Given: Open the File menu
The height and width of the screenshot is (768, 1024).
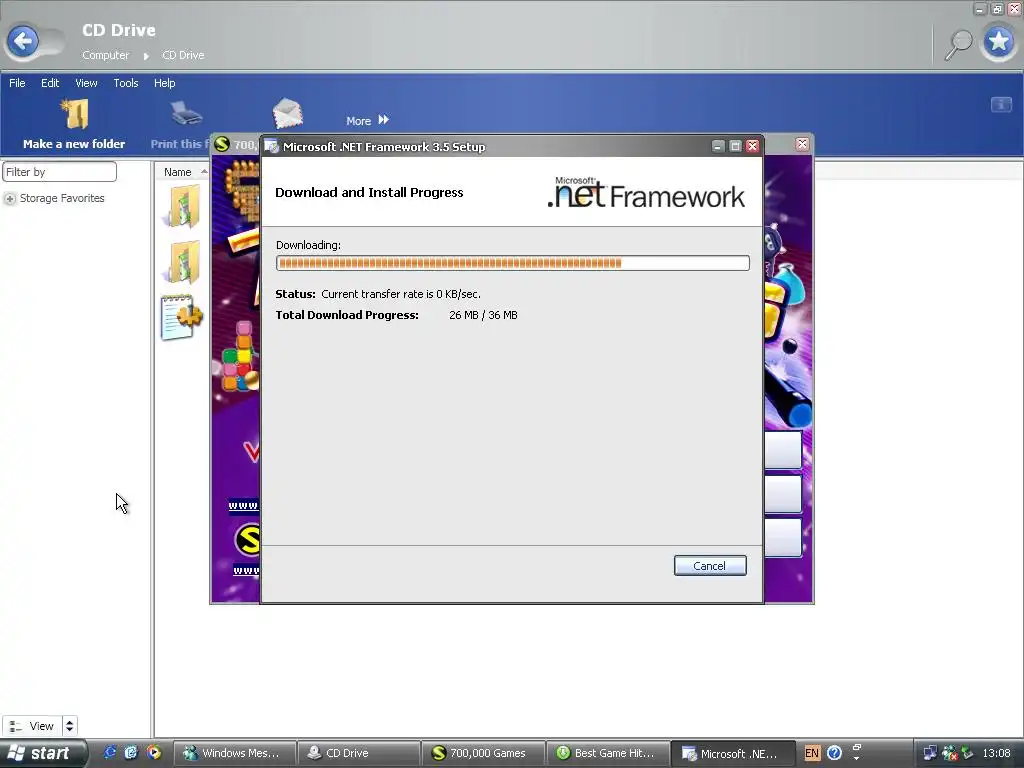Looking at the screenshot, I should point(17,83).
